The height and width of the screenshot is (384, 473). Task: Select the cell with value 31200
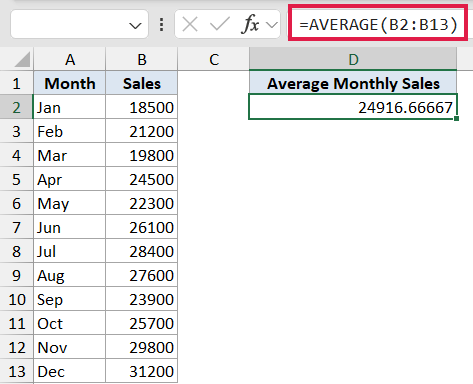pos(142,371)
